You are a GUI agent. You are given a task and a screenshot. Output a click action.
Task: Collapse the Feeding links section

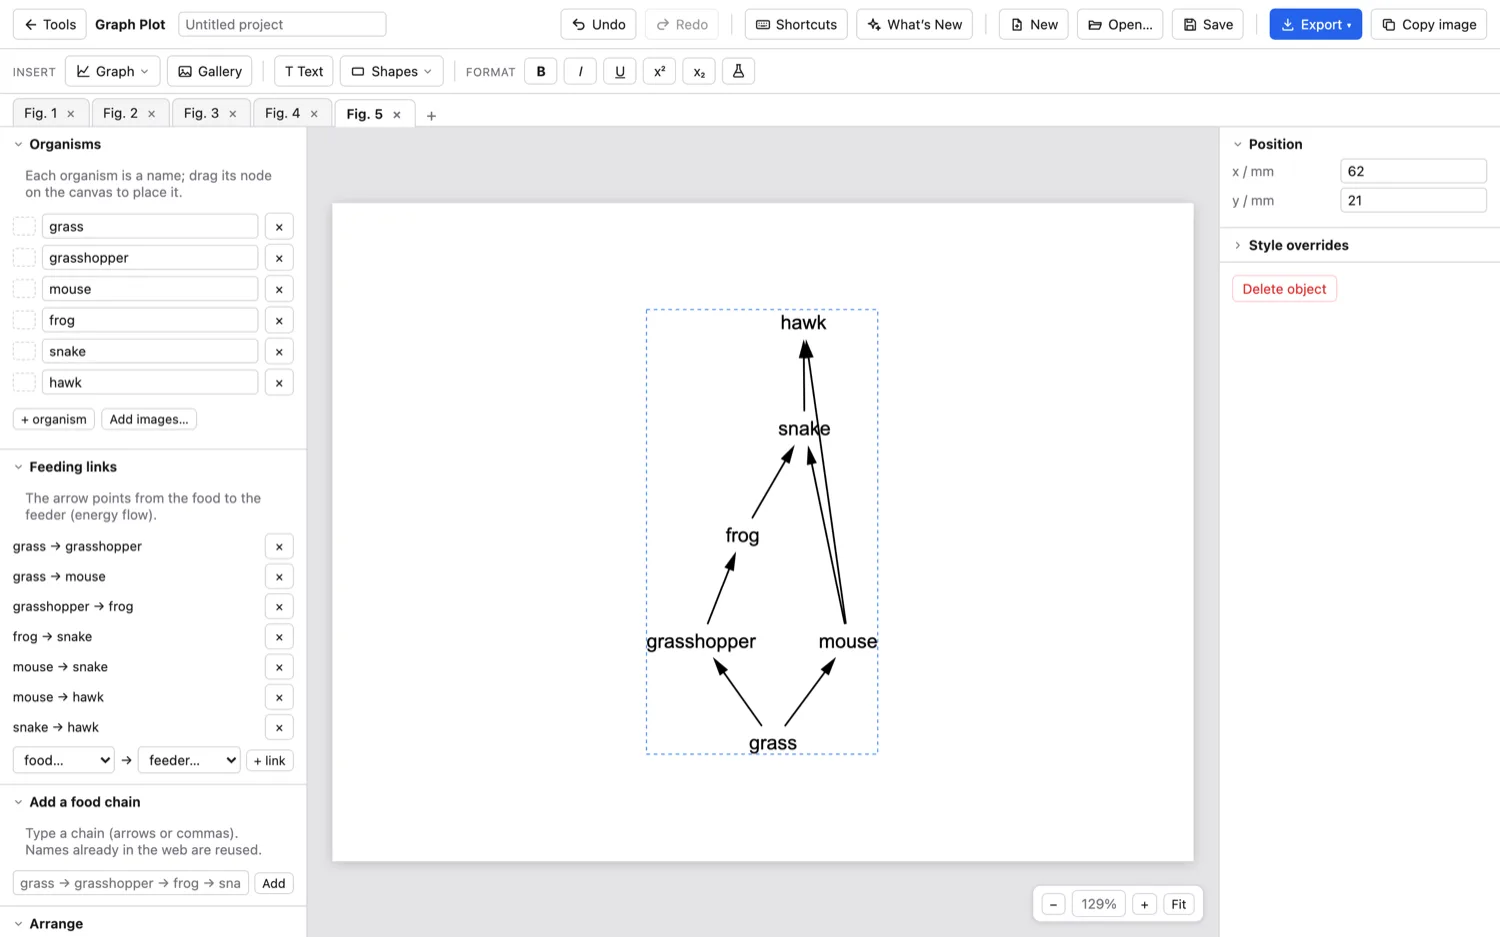click(x=18, y=467)
